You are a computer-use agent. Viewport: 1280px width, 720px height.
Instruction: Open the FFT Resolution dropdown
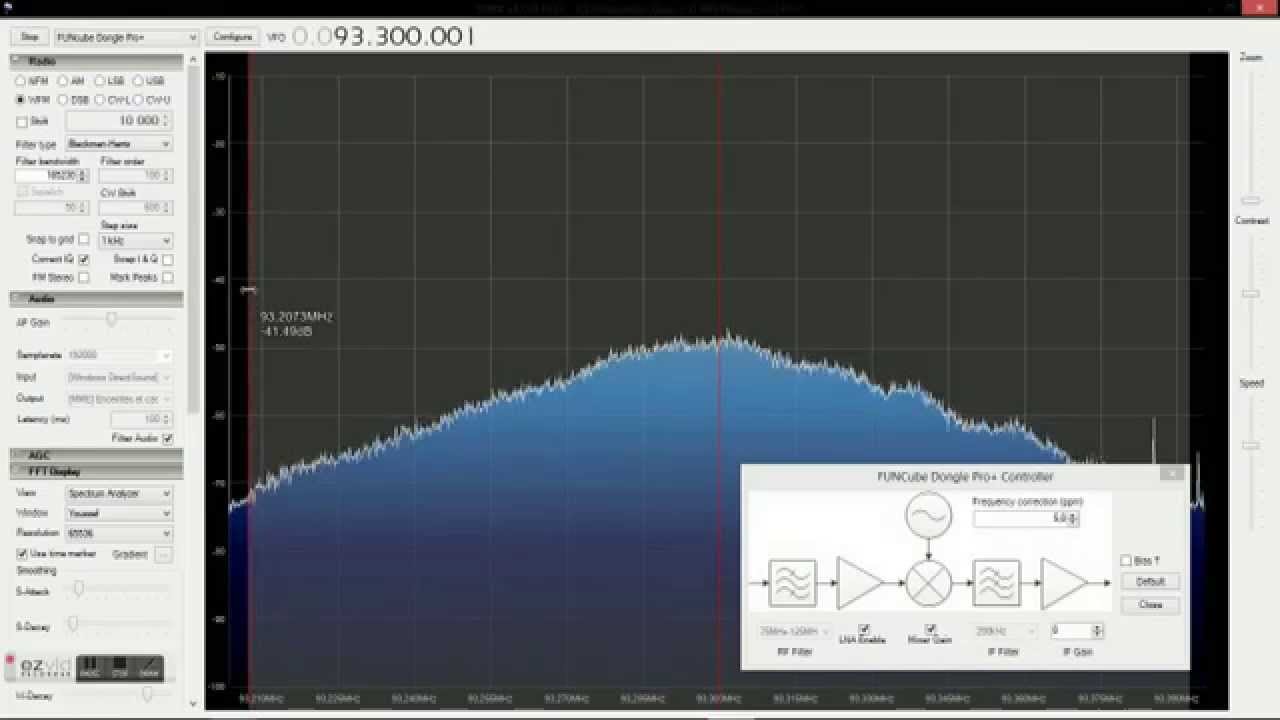[x=119, y=534]
